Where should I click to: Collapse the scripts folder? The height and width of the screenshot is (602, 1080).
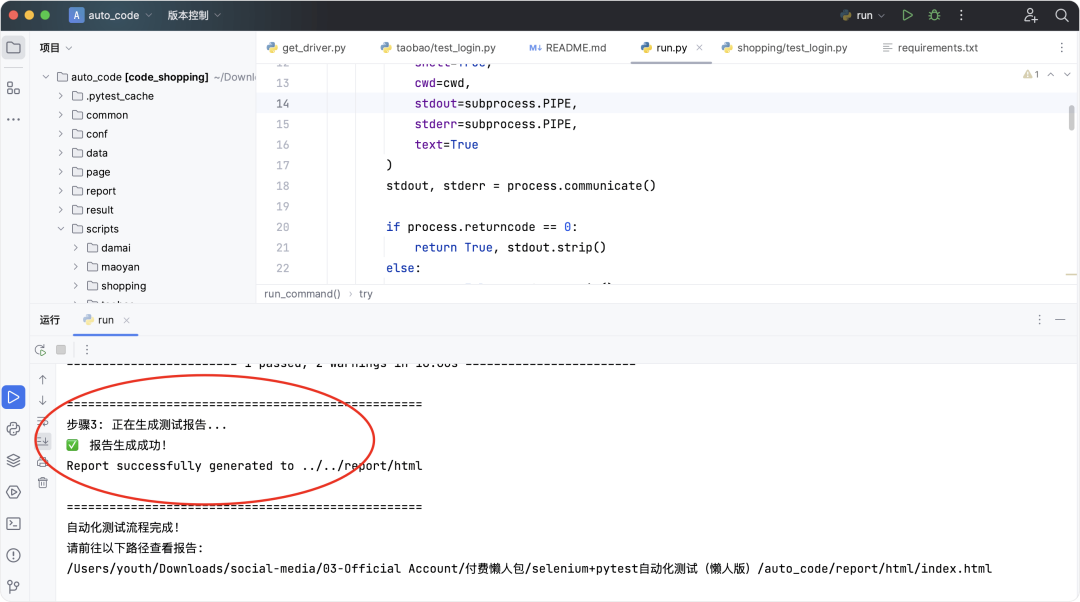[61, 229]
